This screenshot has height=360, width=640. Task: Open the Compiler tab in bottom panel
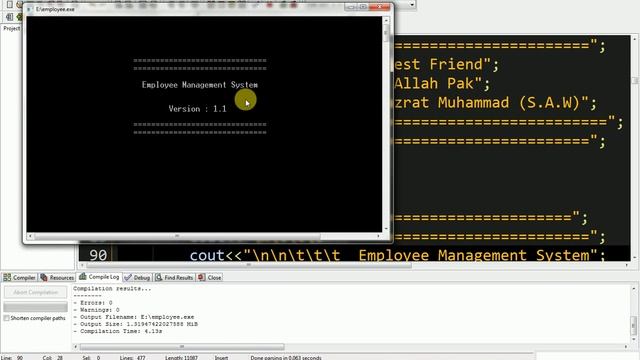coord(19,278)
